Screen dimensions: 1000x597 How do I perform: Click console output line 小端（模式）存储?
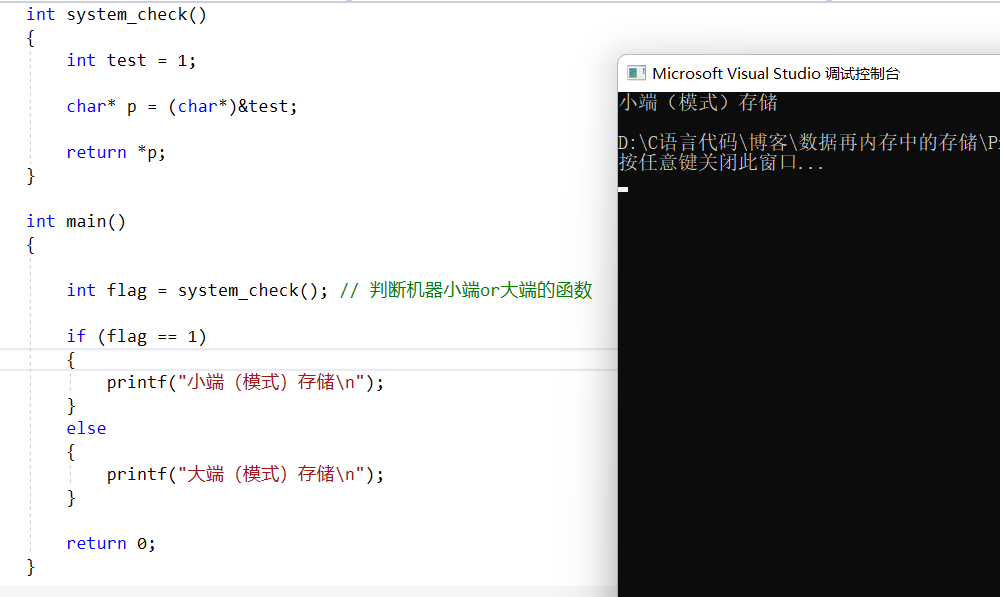[x=698, y=102]
